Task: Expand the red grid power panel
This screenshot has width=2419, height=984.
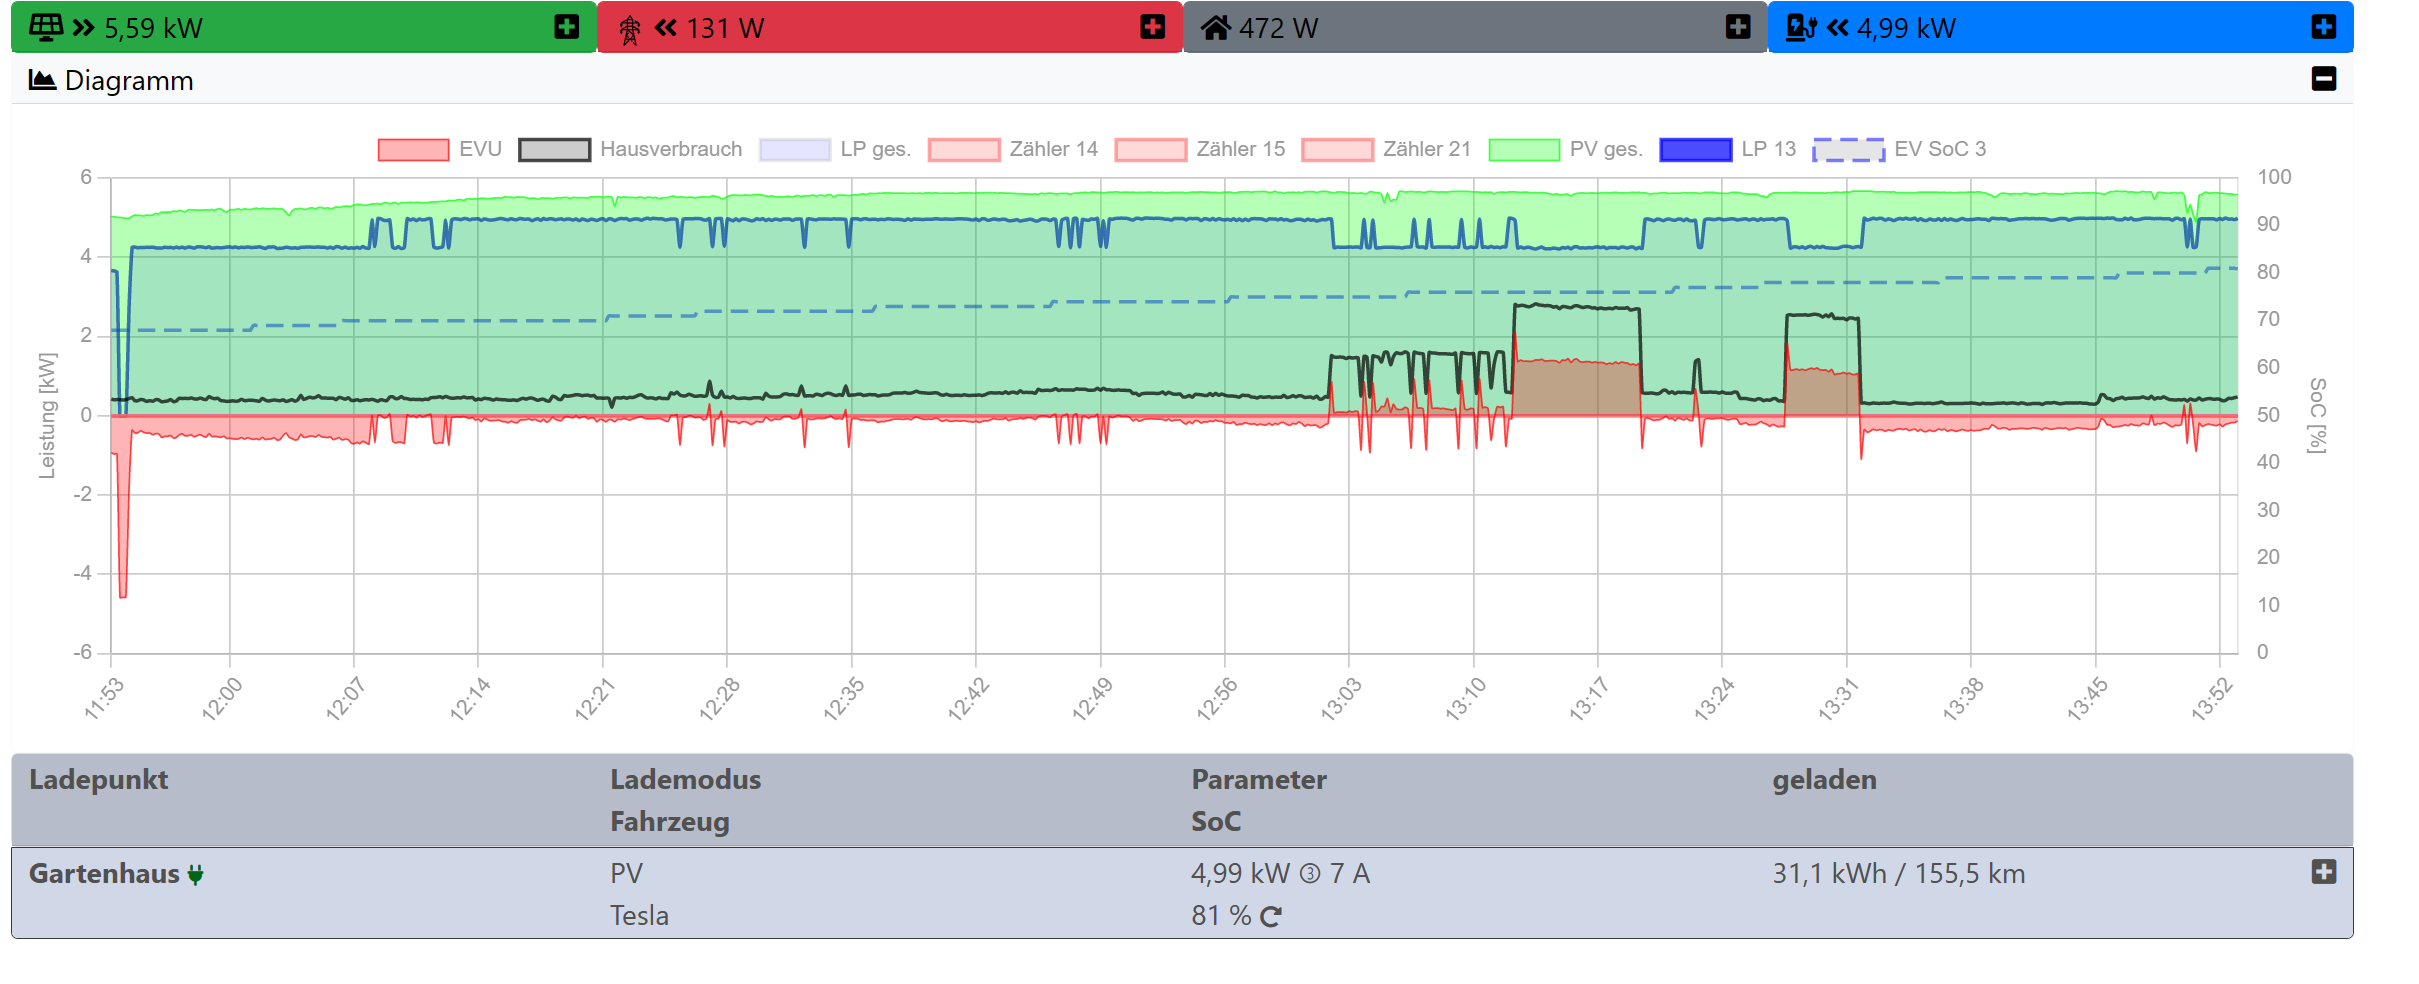Action: (x=1152, y=27)
